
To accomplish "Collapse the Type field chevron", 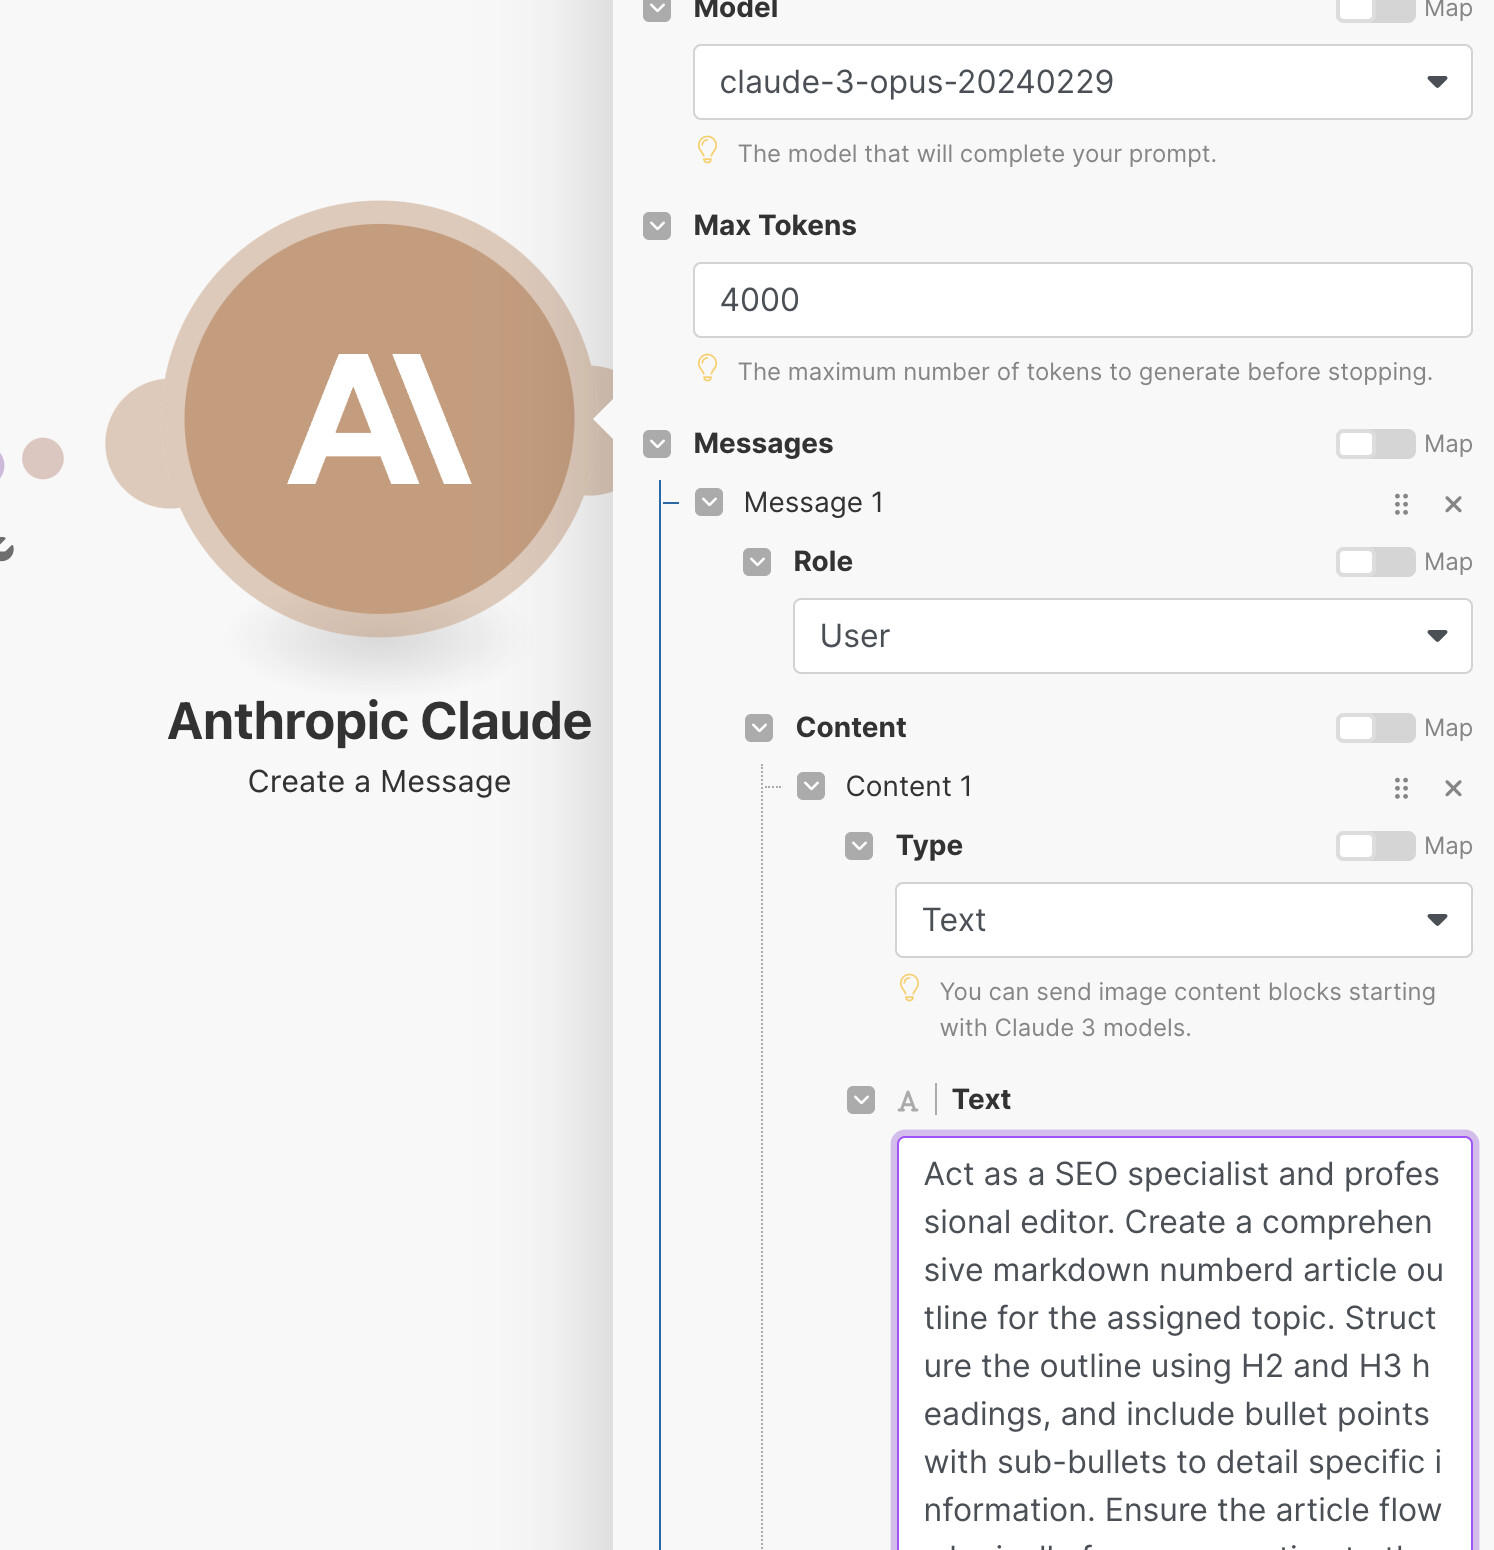I will tap(859, 846).
